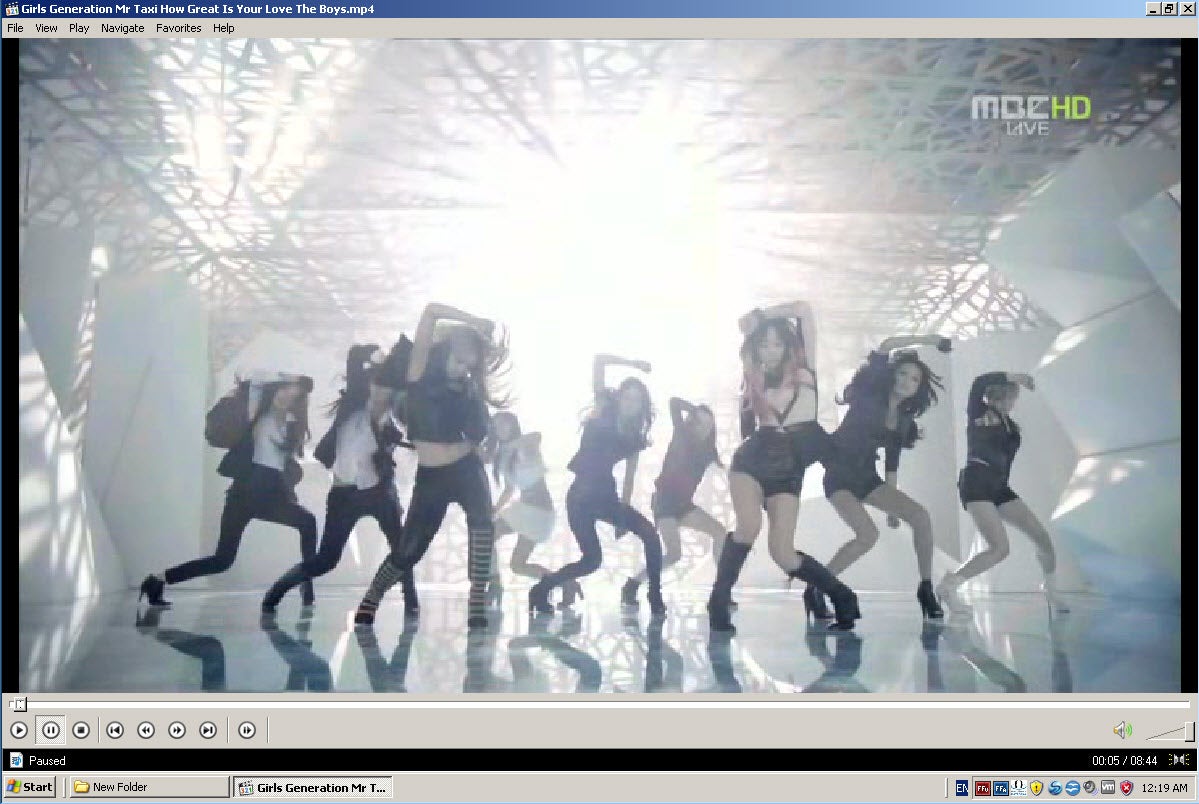
Task: Click the seek bar track
Action: (x=600, y=704)
